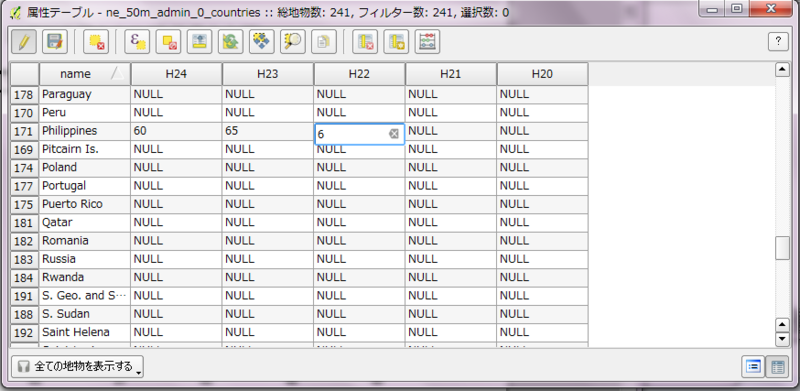Image resolution: width=800 pixels, height=391 pixels.
Task: Click the Qatar name cell
Action: [85, 223]
